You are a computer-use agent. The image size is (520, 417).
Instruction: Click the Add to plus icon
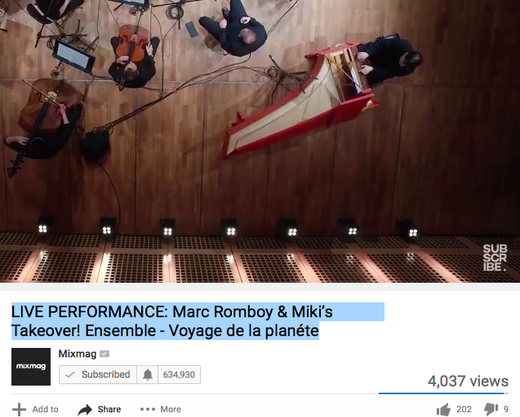tap(19, 409)
